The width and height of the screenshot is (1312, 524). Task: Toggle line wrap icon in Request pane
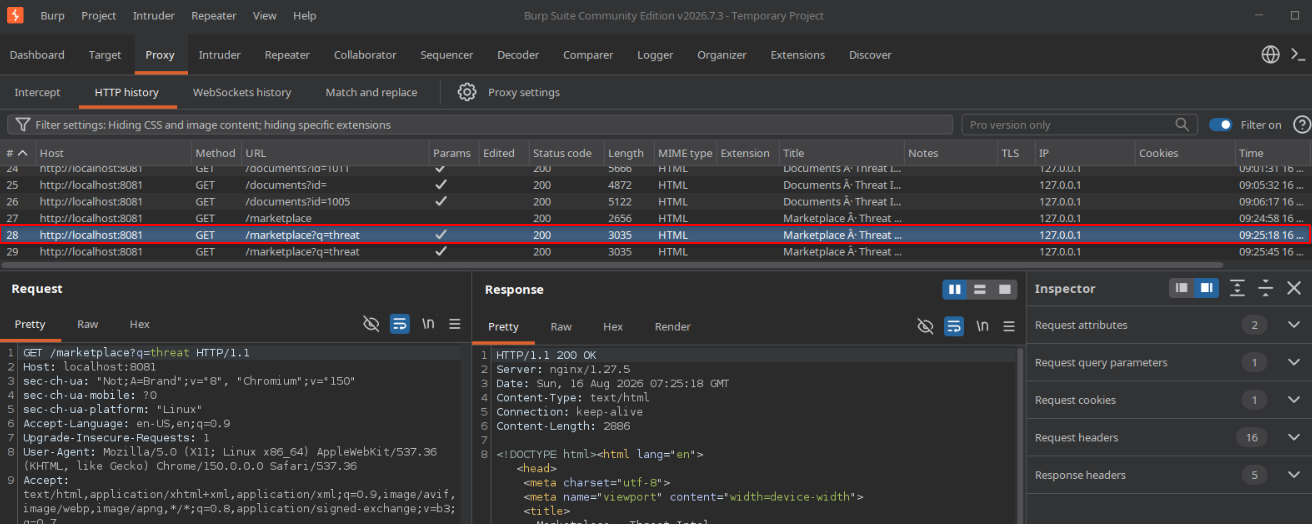coord(399,324)
